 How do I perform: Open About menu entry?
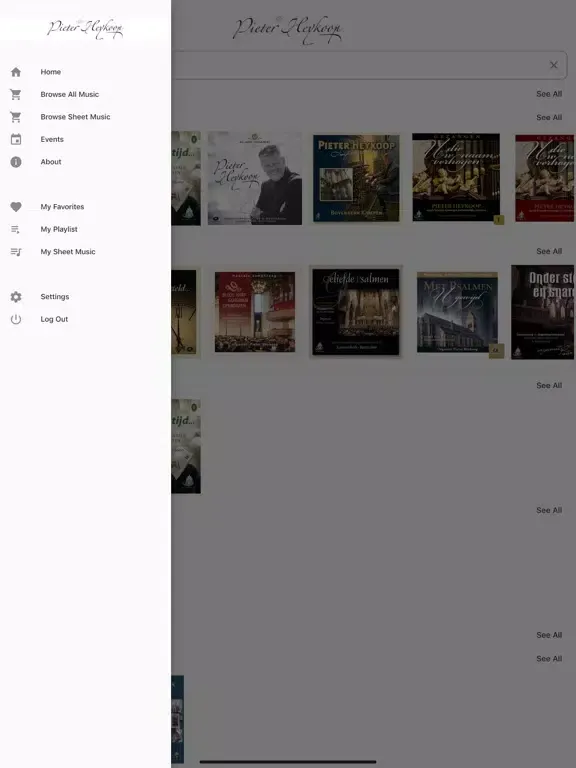pyautogui.click(x=85, y=162)
